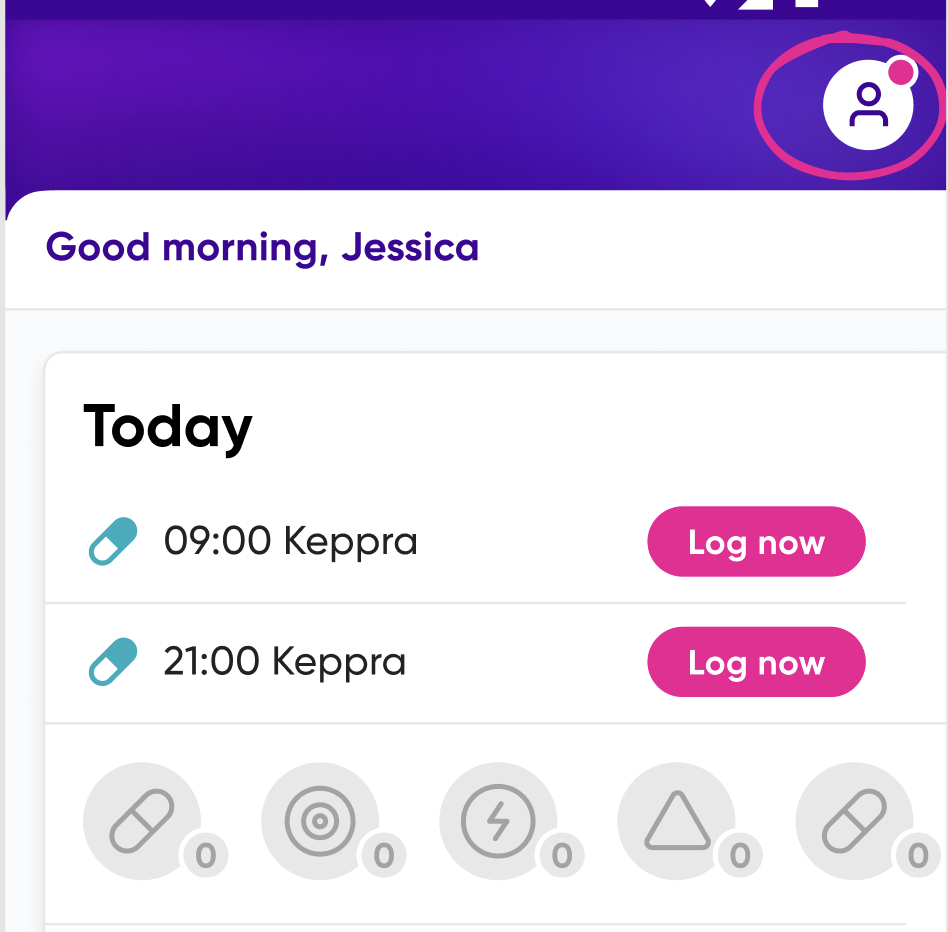Tap the zero badge on triangle icon
Viewport: 948px width, 932px height.
740,855
